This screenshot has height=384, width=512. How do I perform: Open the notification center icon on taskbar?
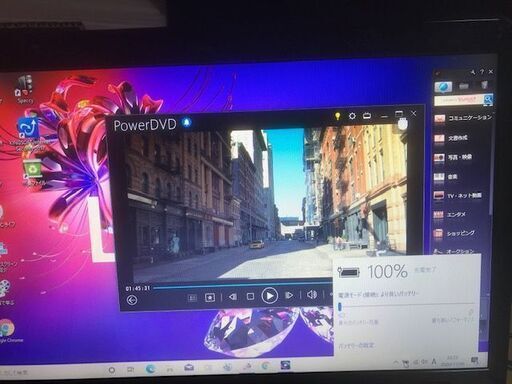click(x=475, y=360)
